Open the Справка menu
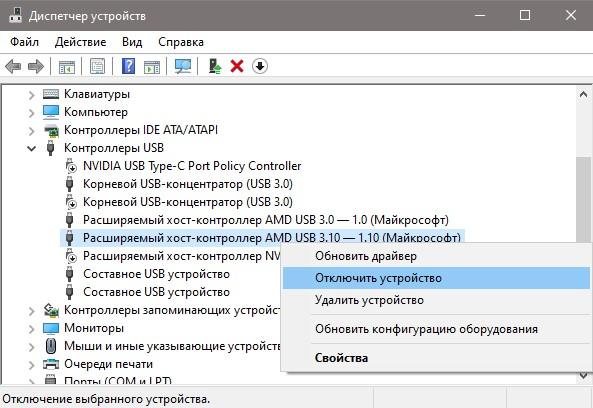 [x=181, y=42]
